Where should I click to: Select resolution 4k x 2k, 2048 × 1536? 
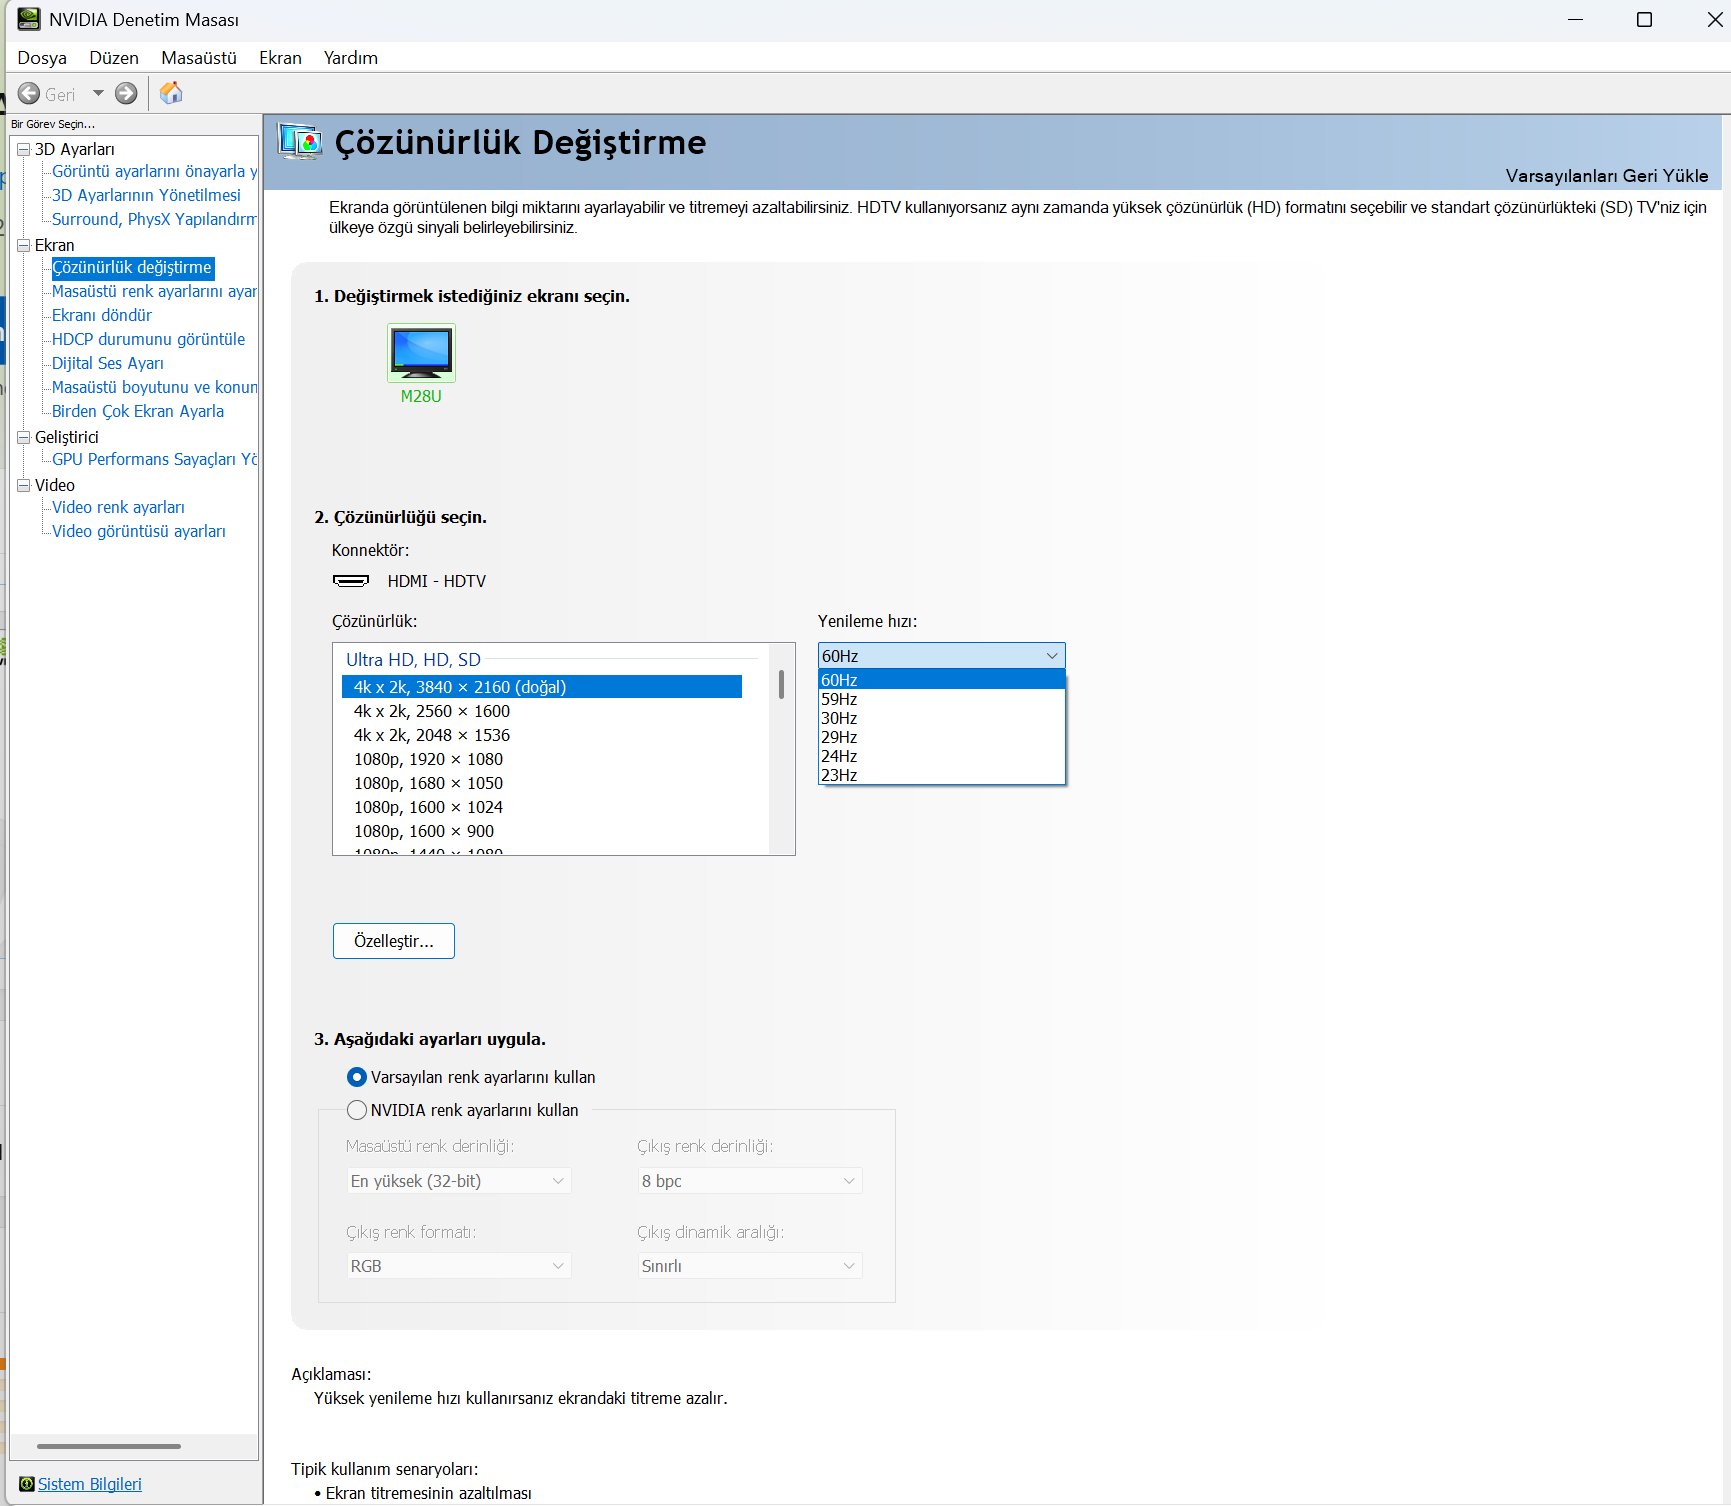(x=542, y=735)
